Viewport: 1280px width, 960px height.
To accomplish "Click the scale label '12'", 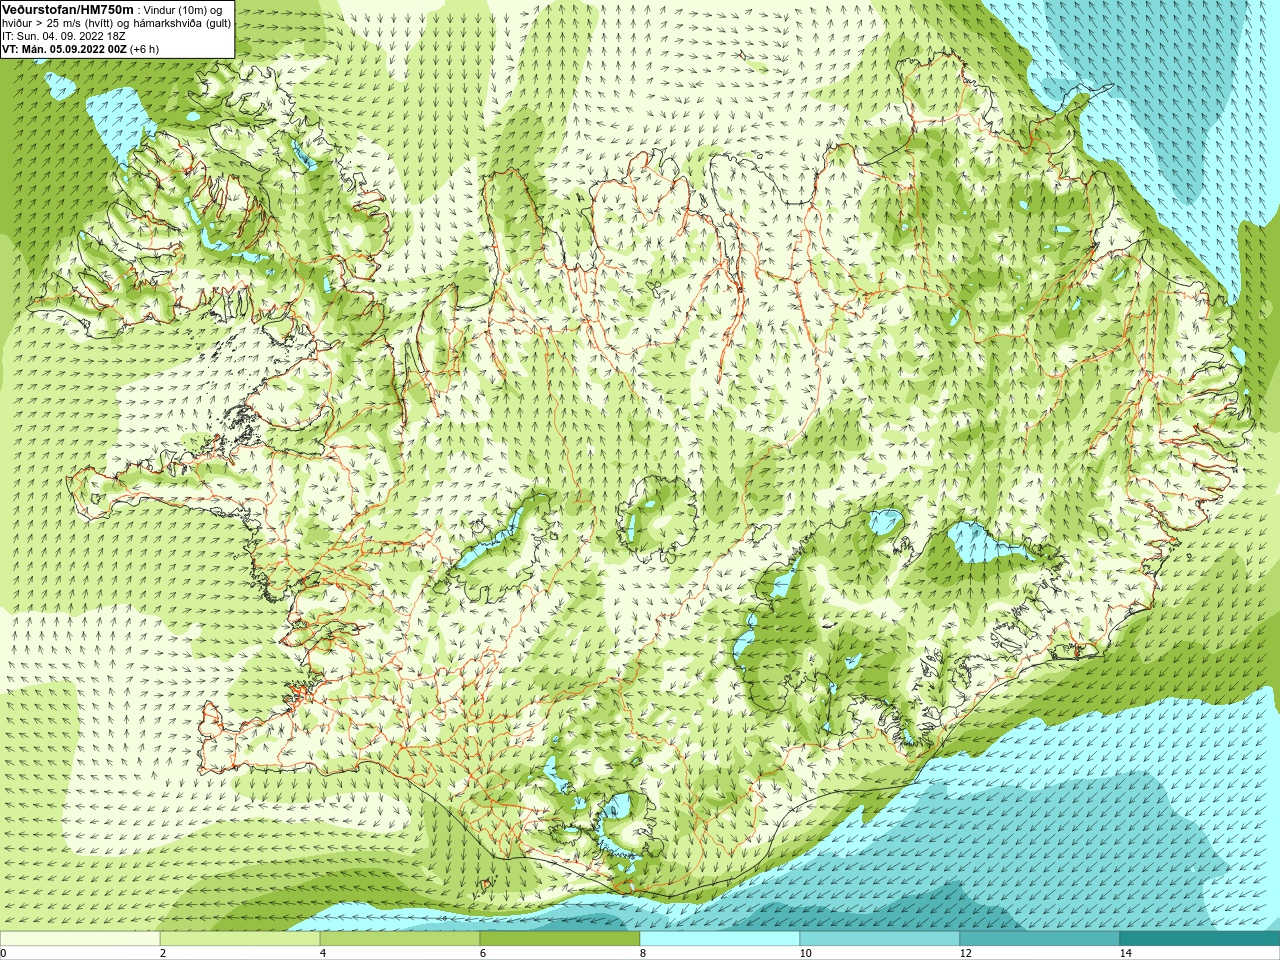I will click(x=966, y=953).
